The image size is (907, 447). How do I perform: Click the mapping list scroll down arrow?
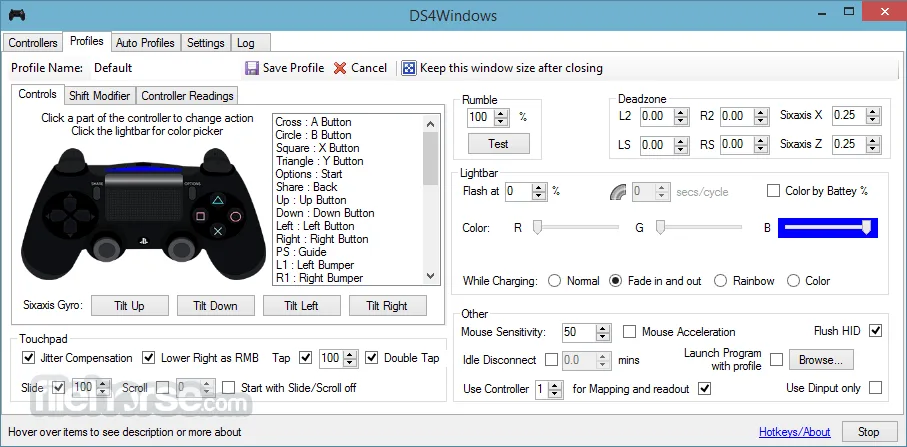[x=430, y=276]
